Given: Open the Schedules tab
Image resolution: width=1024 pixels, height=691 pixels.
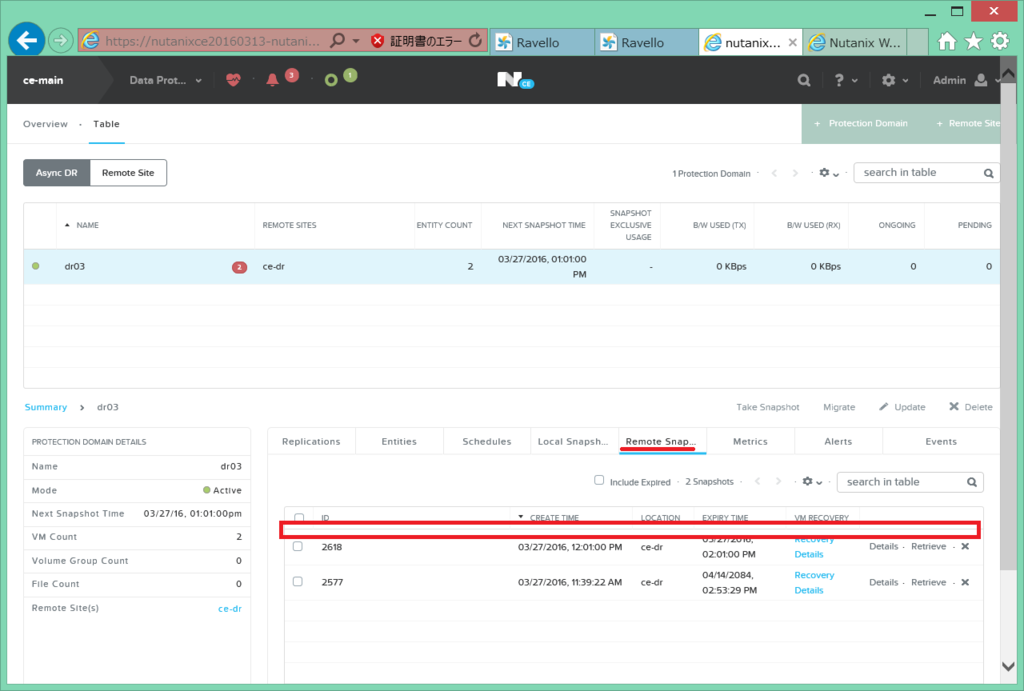Looking at the screenshot, I should pos(487,442).
